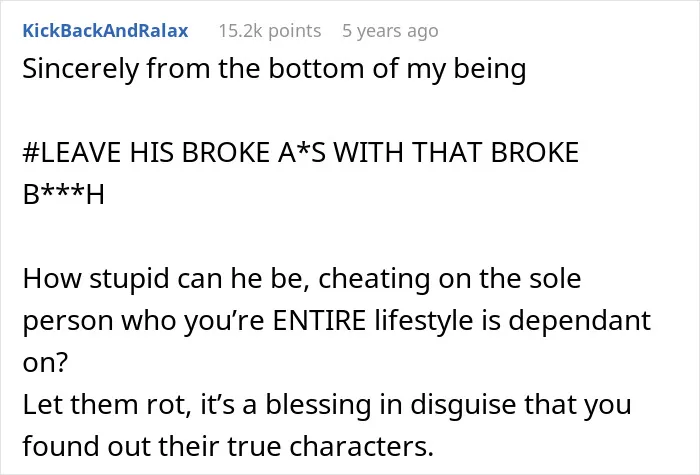
Task: Click the words 'found out their true'
Action: (x=152, y=446)
